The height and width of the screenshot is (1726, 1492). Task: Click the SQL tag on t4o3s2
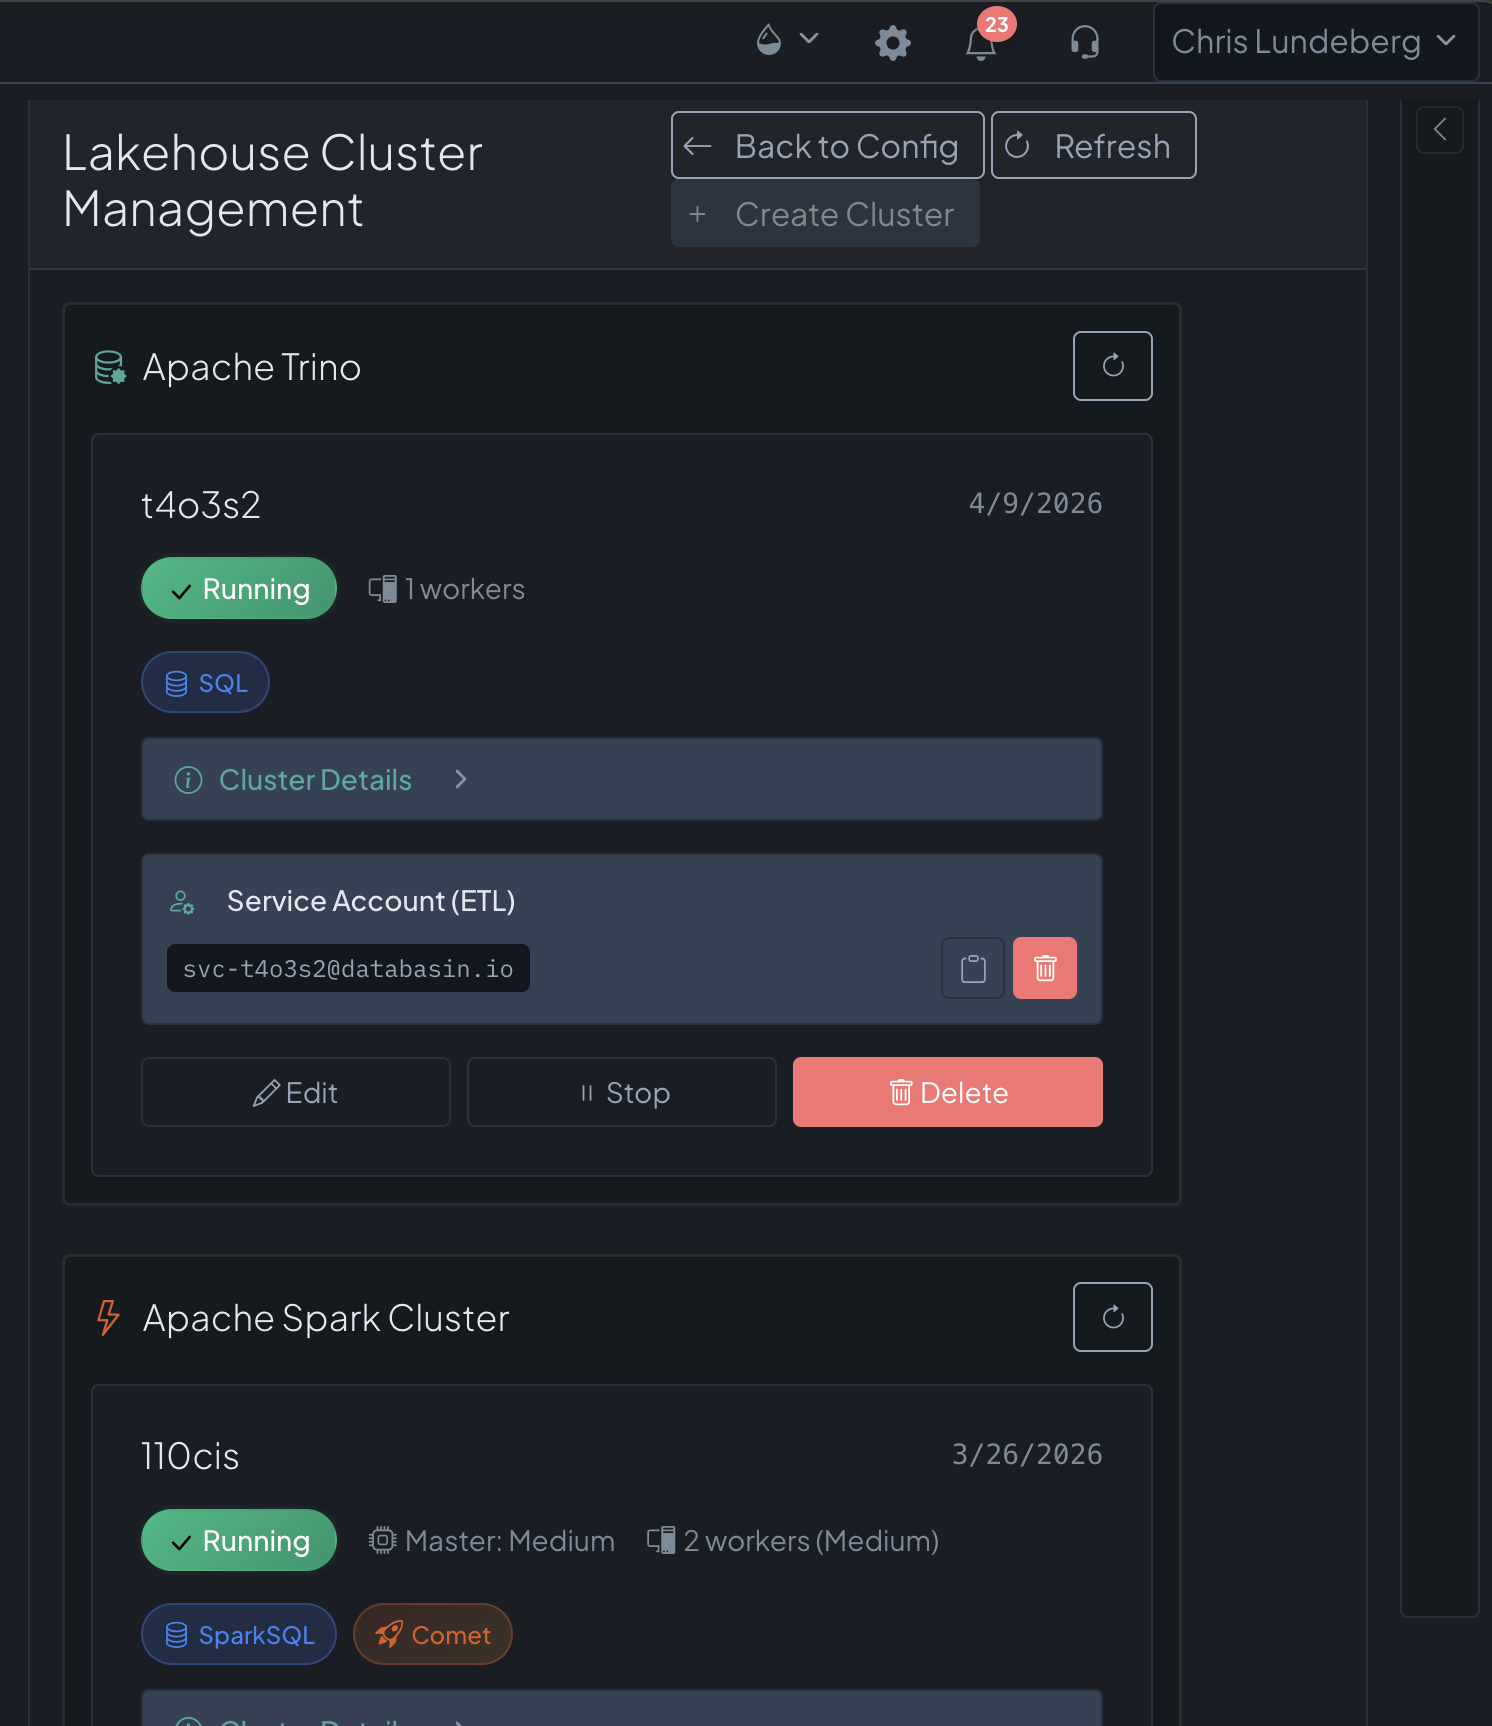click(x=205, y=682)
